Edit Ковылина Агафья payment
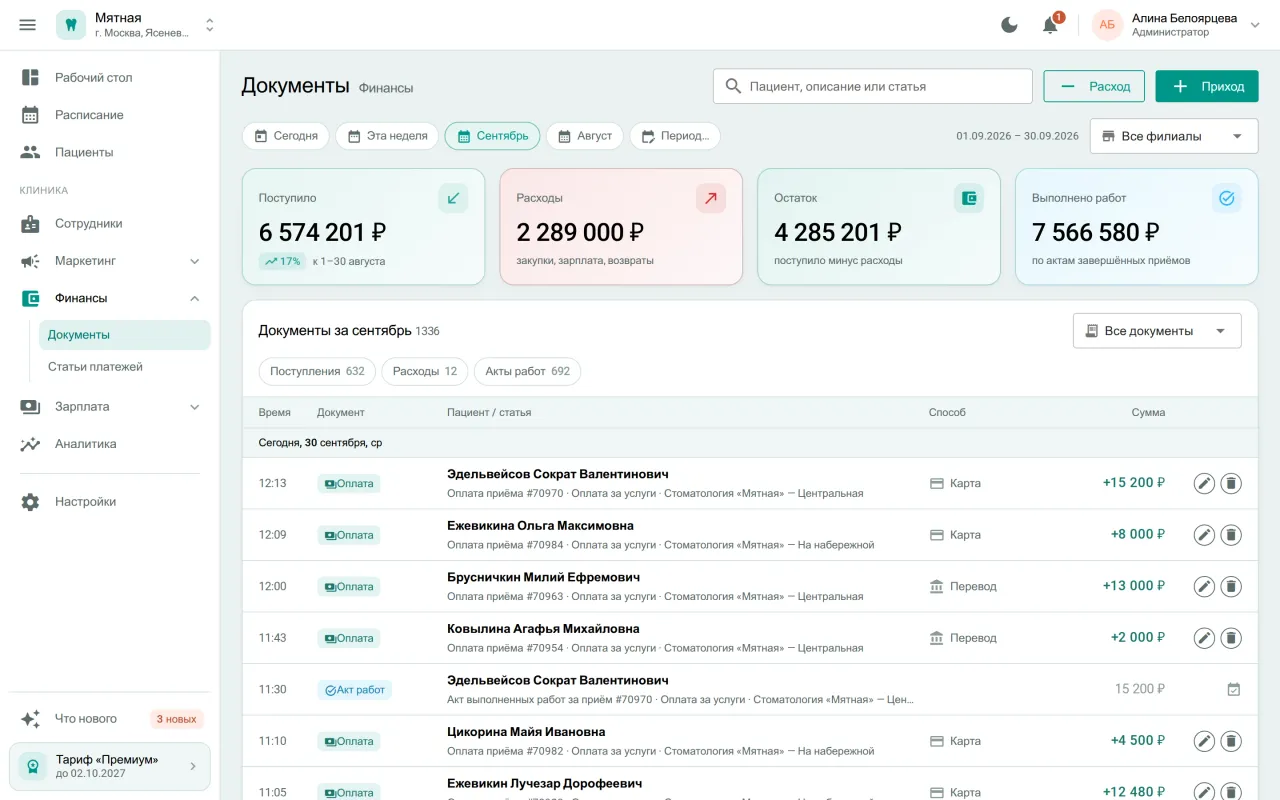The image size is (1280, 800). [1204, 638]
